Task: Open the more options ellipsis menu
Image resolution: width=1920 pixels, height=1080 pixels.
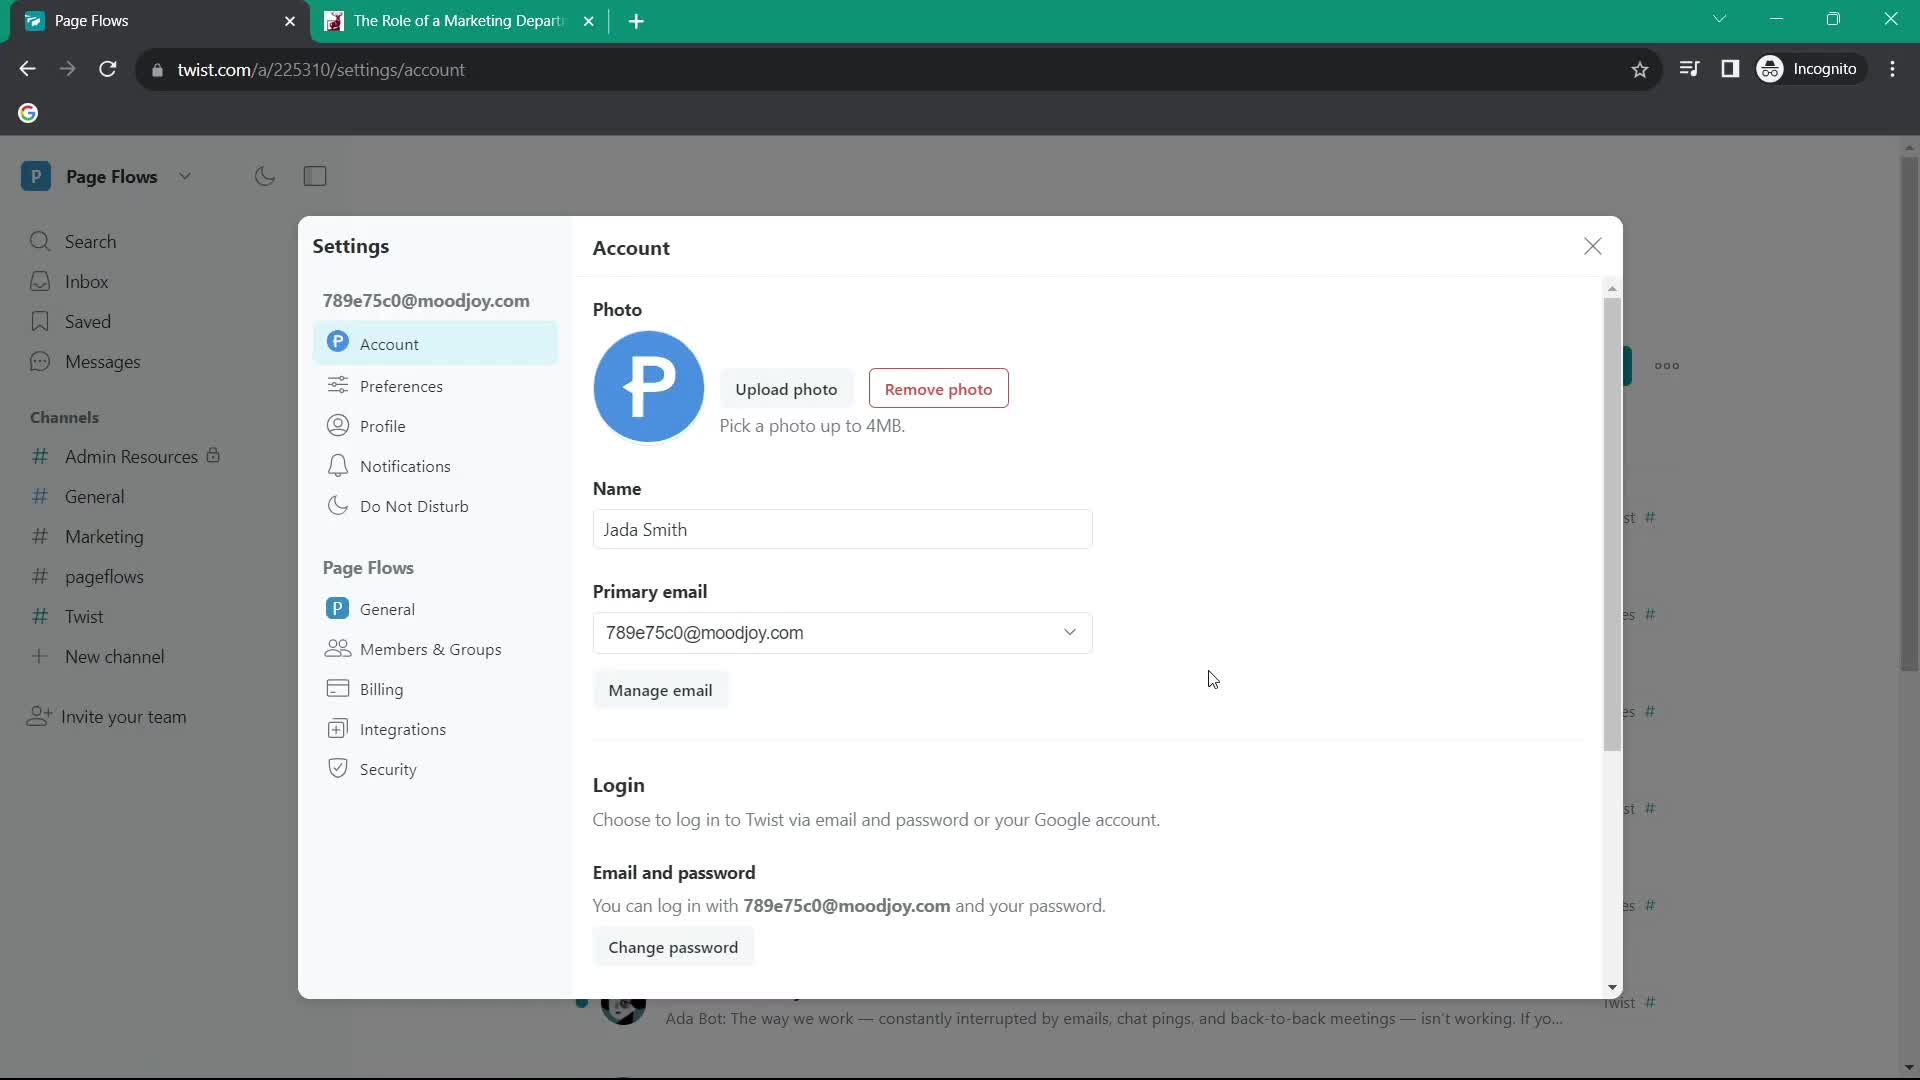Action: tap(1667, 366)
